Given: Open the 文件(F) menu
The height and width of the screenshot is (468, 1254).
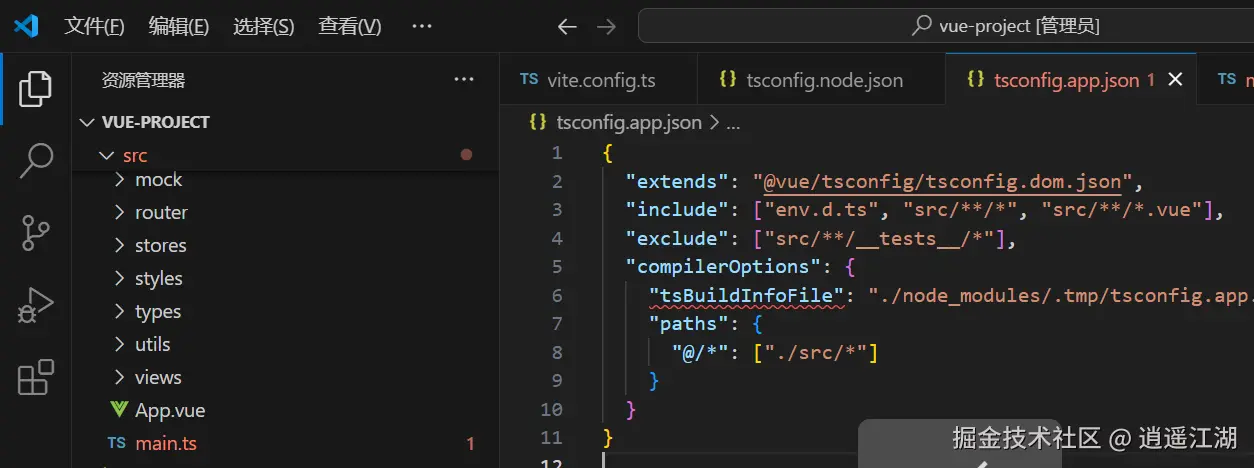Looking at the screenshot, I should point(94,27).
